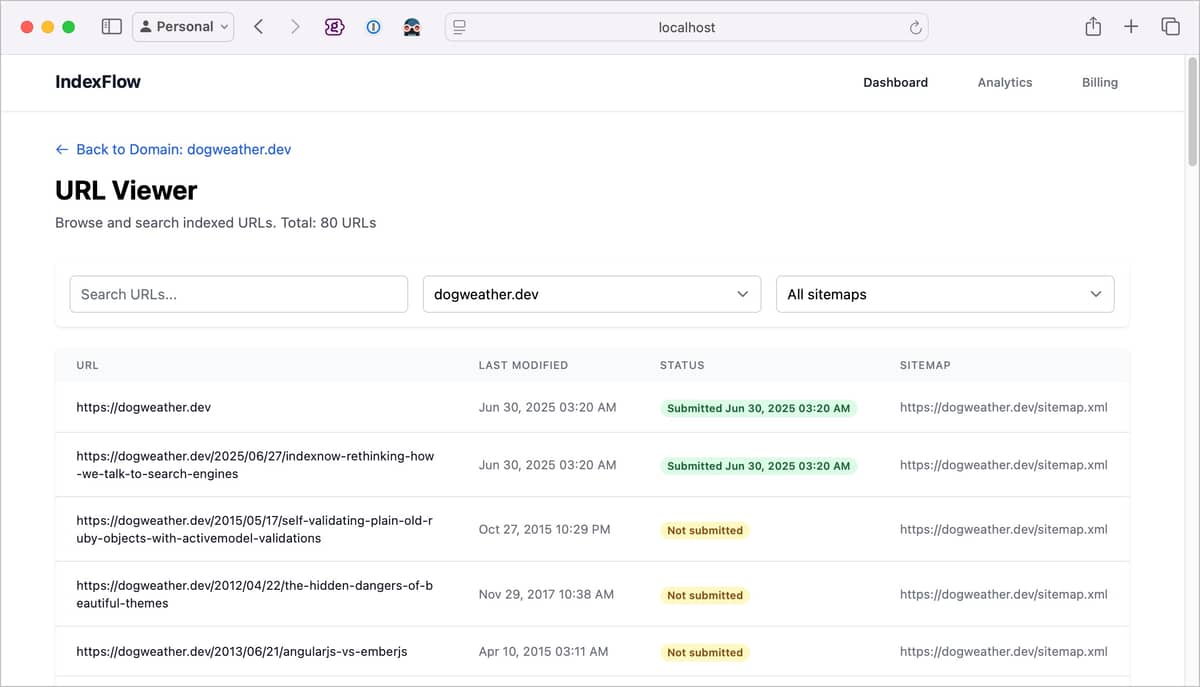Image resolution: width=1200 pixels, height=687 pixels.
Task: Show the tab overview icon
Action: pos(1170,27)
